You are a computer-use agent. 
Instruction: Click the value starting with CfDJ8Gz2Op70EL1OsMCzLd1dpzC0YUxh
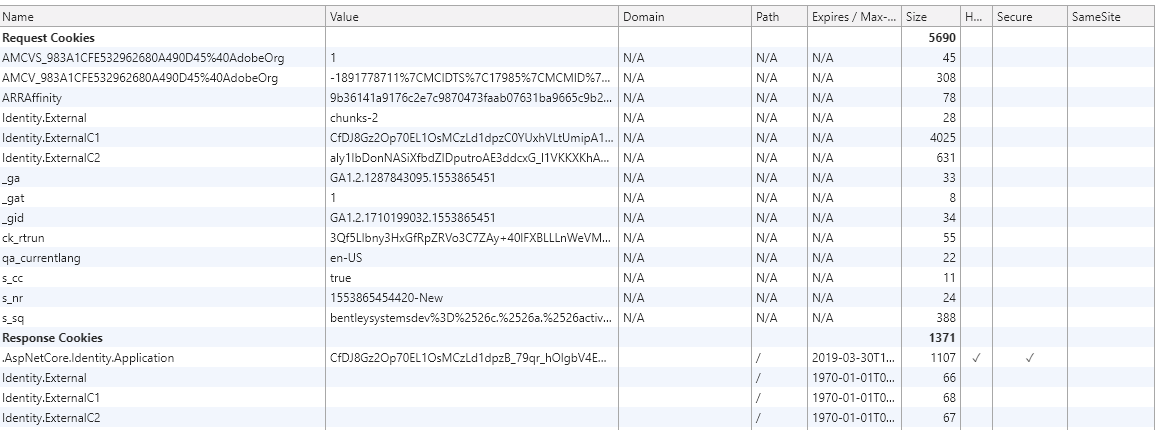[472, 137]
